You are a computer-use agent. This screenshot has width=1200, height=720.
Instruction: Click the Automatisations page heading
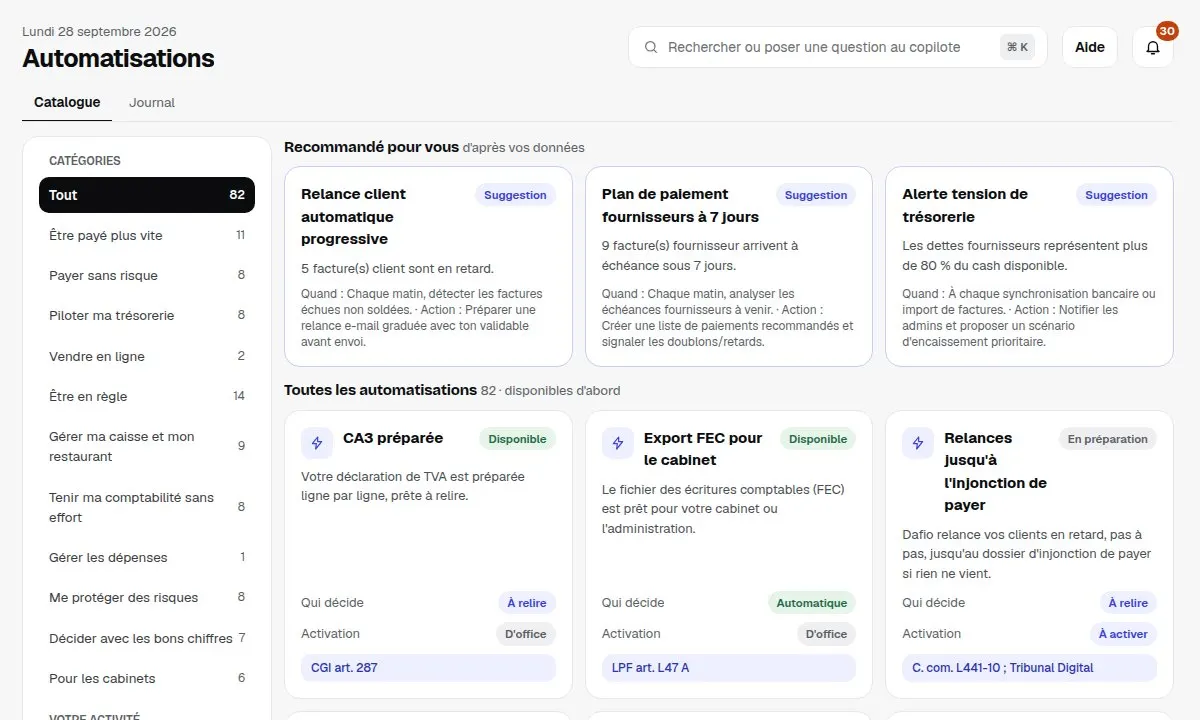(x=118, y=58)
